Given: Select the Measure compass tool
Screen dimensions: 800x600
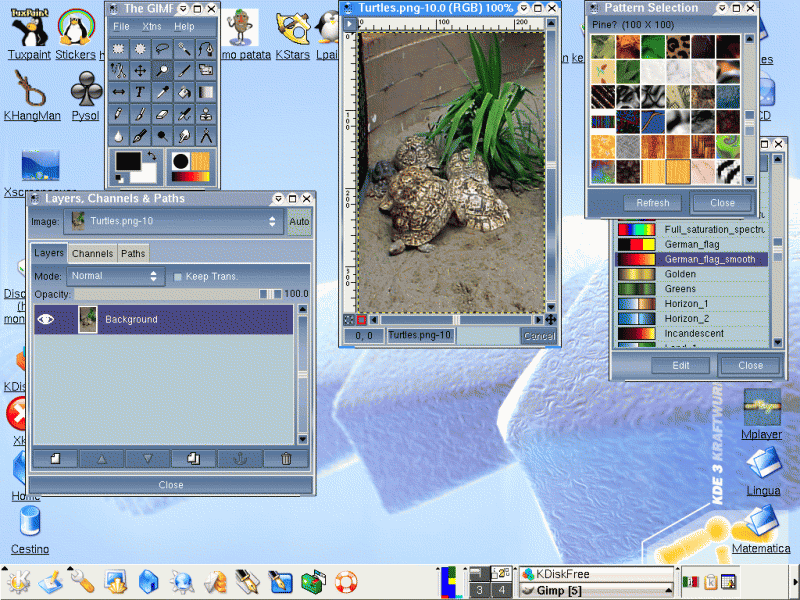Looking at the screenshot, I should click(206, 137).
